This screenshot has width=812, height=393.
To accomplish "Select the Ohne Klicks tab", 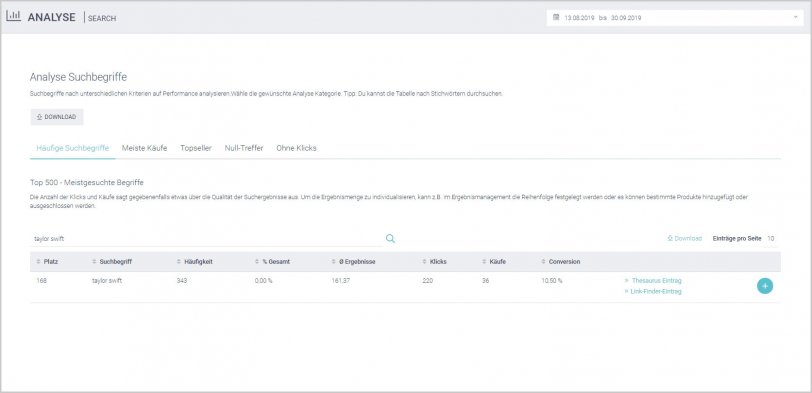I will point(296,148).
